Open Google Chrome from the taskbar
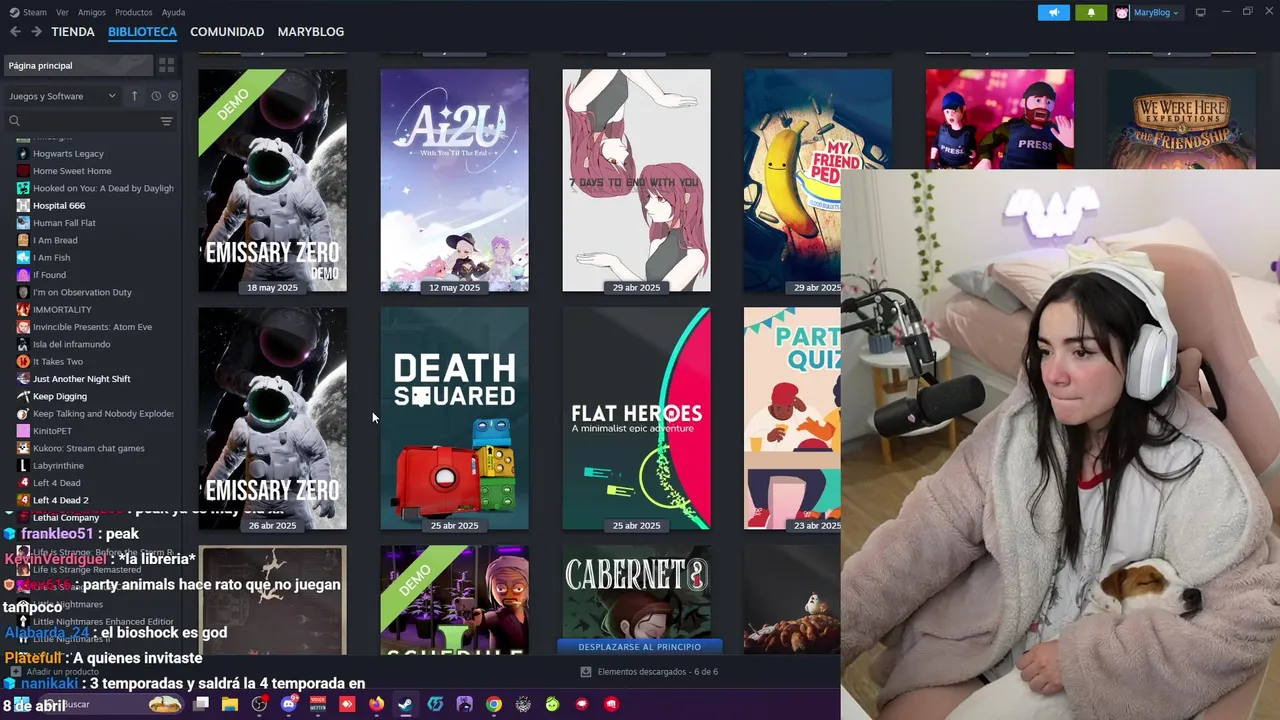The image size is (1280, 720). [x=494, y=704]
